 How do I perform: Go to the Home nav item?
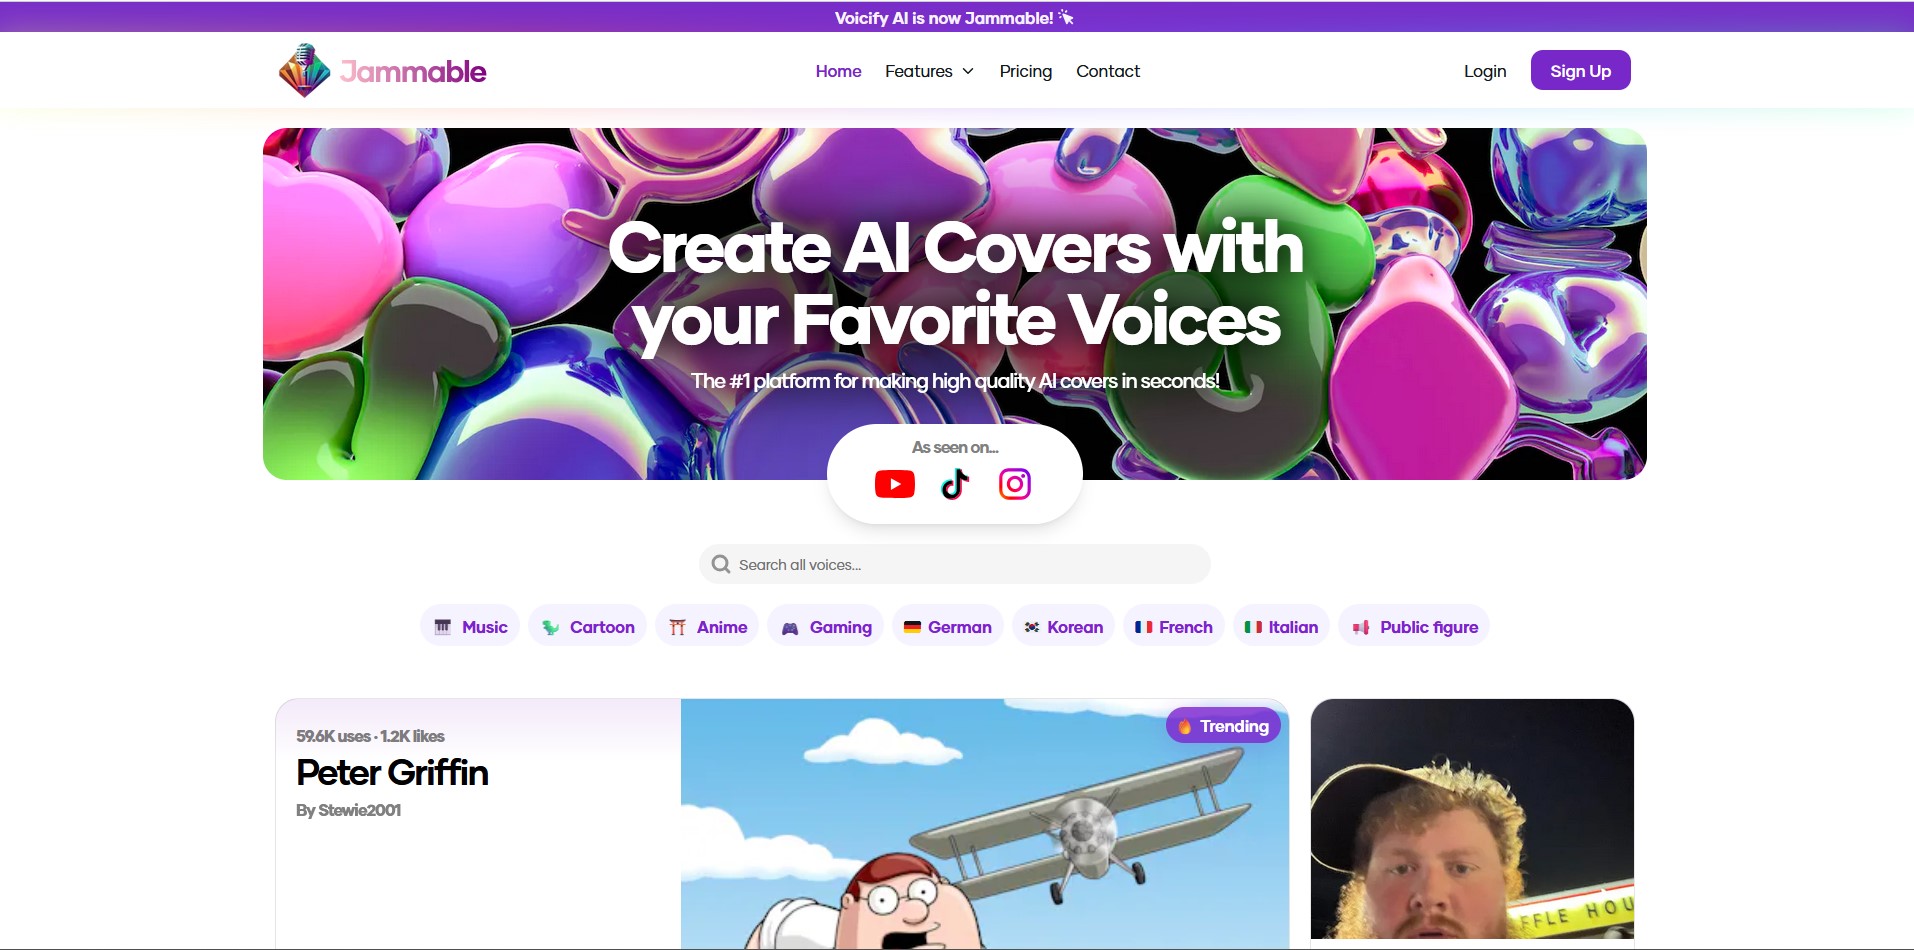(x=838, y=71)
